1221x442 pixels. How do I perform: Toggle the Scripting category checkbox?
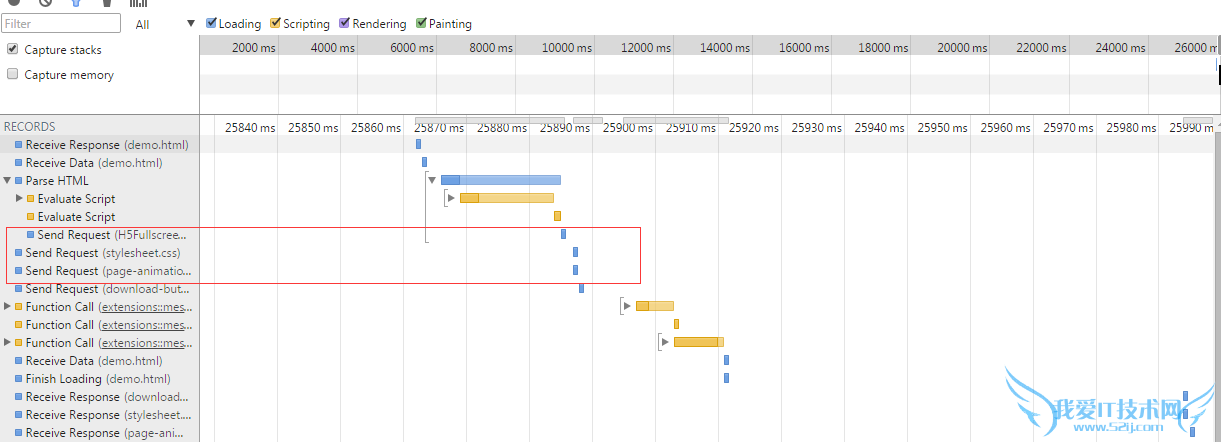point(276,23)
